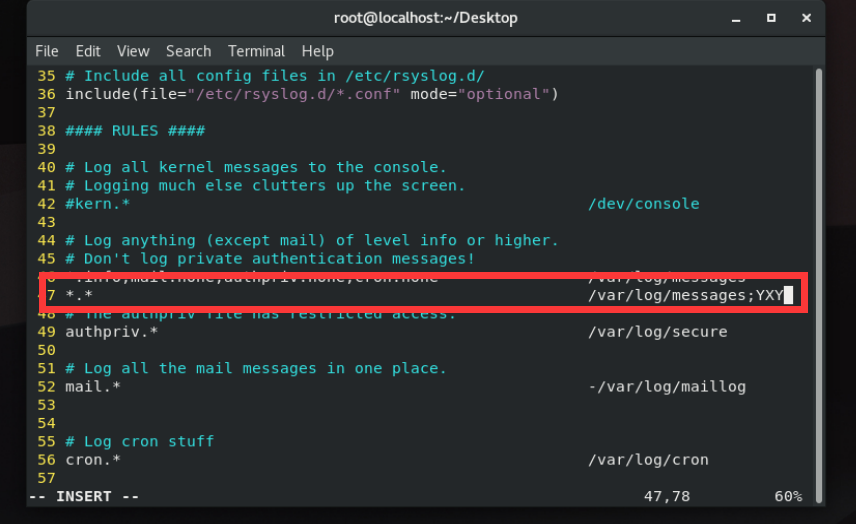Click the 'cron.*' selector
The image size is (856, 524).
93,460
